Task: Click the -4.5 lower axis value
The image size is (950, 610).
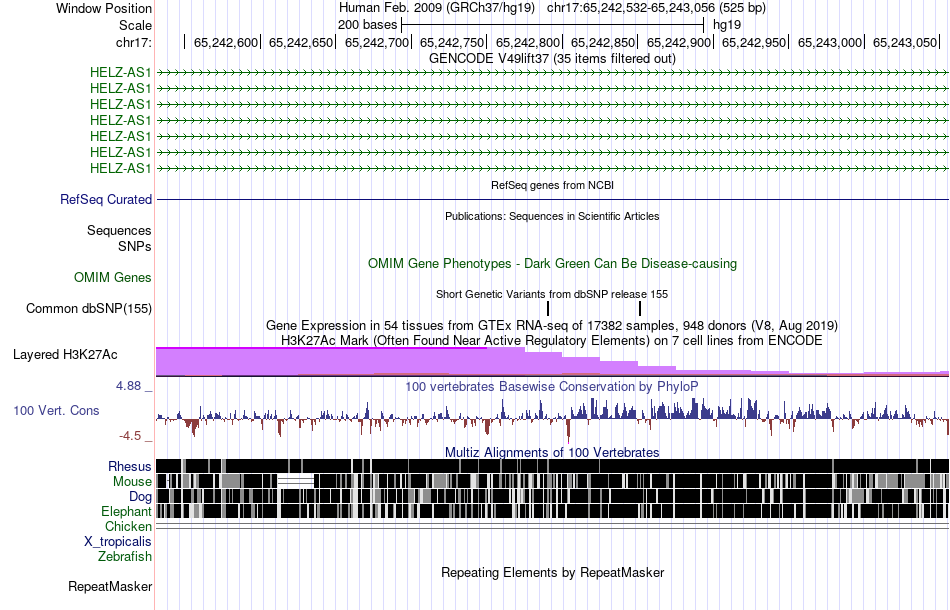Action: point(130,436)
